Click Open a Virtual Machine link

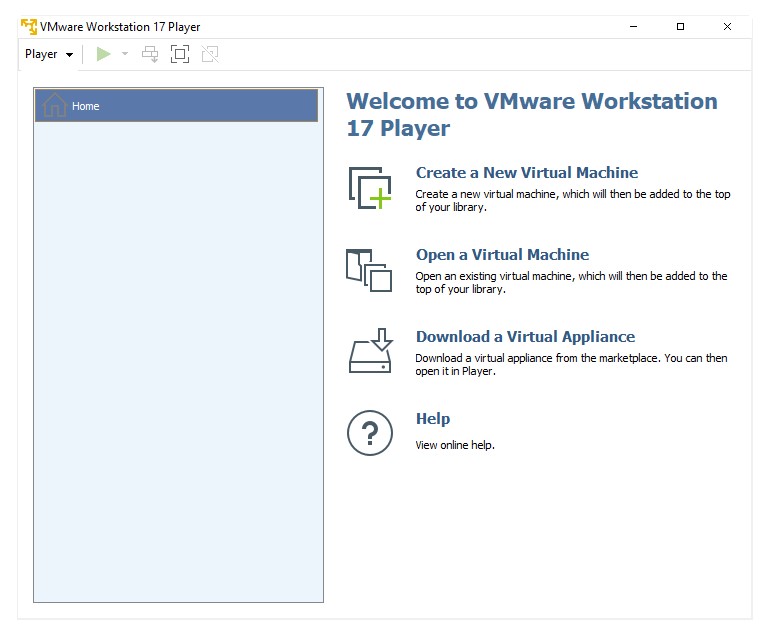[x=502, y=254]
